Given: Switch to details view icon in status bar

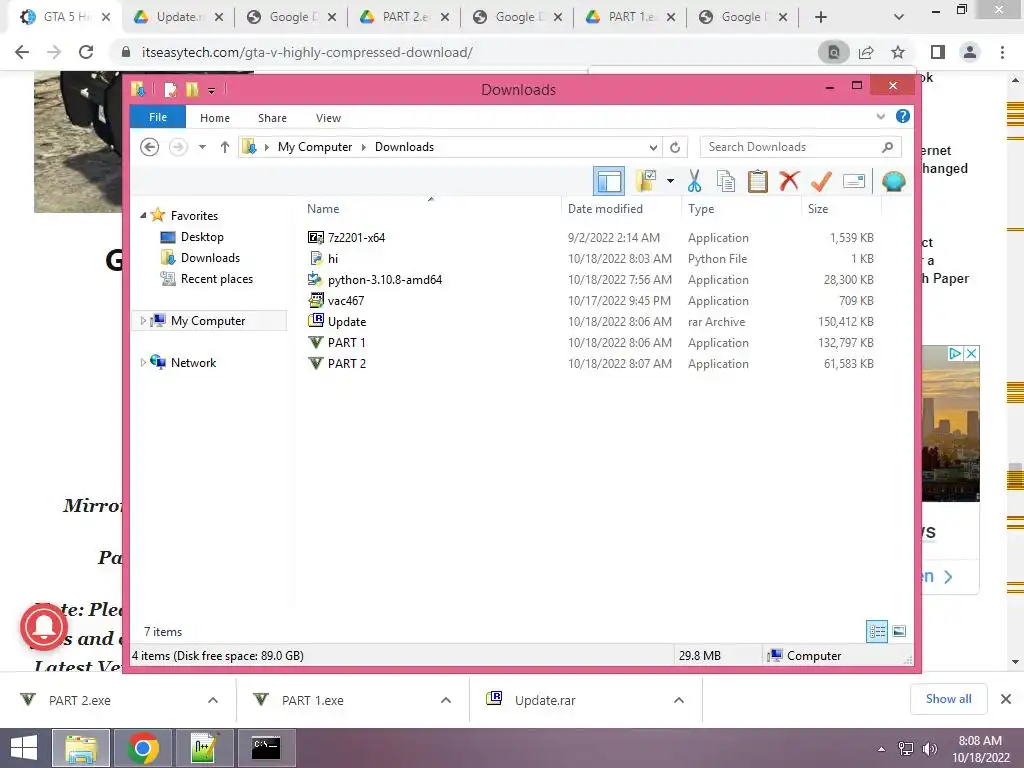Looking at the screenshot, I should (876, 631).
